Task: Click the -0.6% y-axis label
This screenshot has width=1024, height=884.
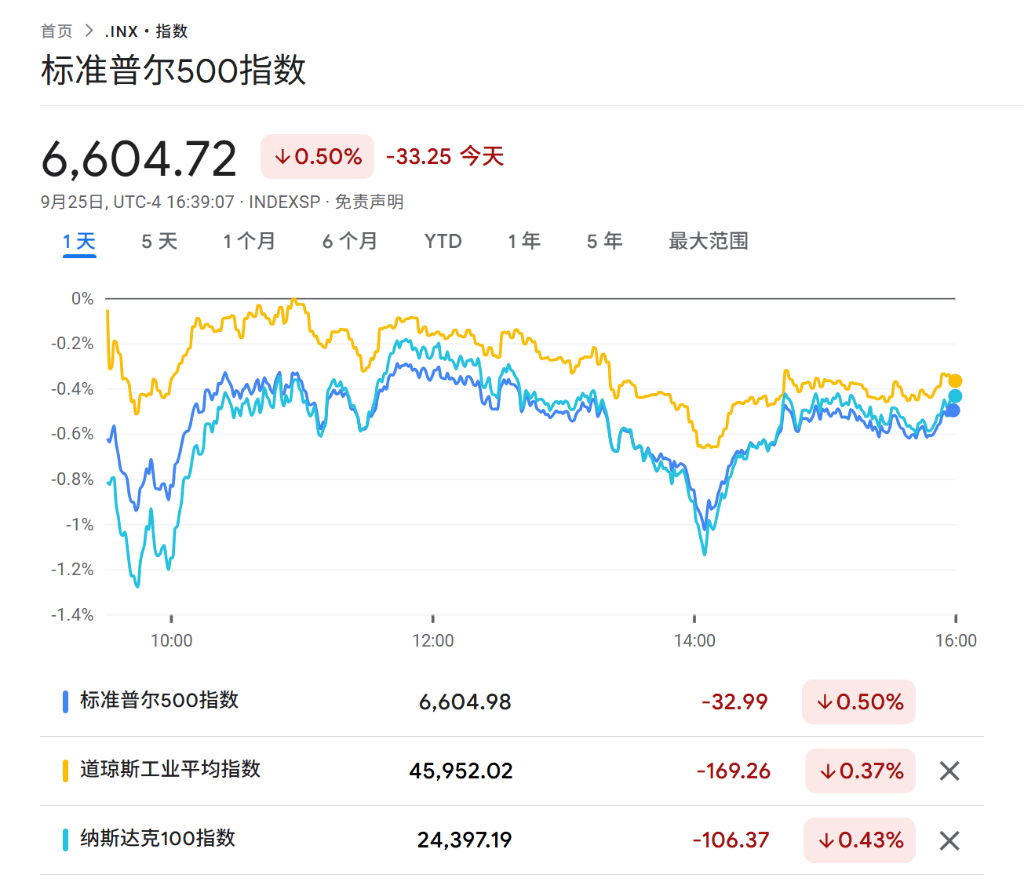Action: point(72,434)
